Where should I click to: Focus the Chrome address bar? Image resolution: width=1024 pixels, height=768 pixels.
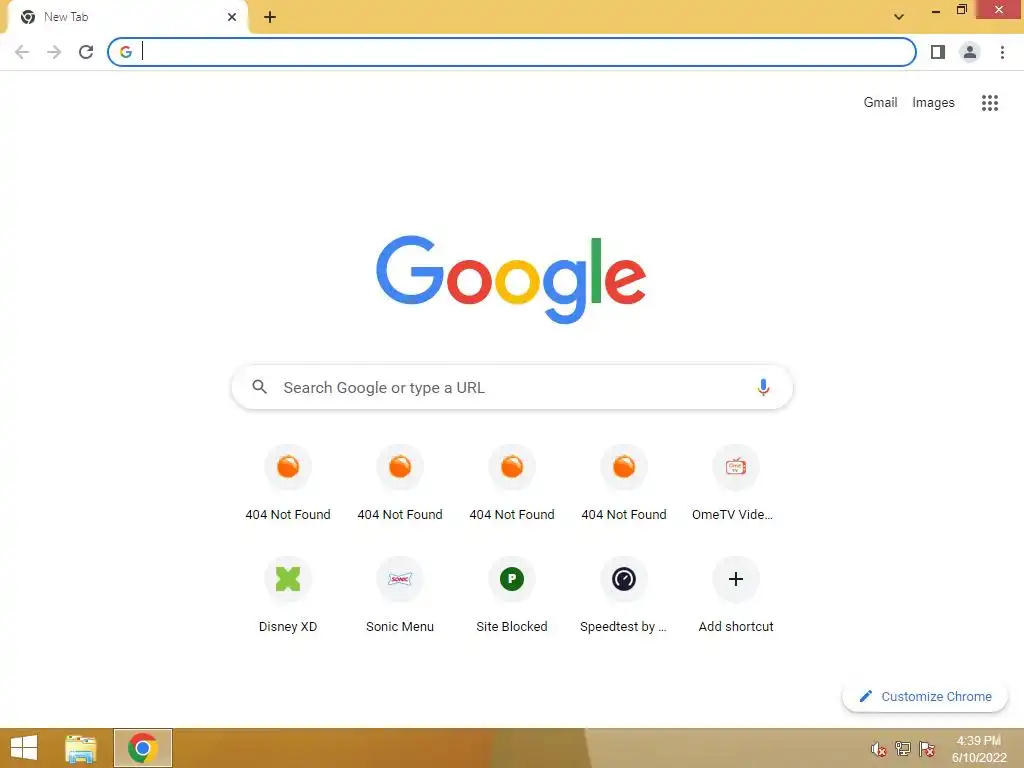click(511, 52)
